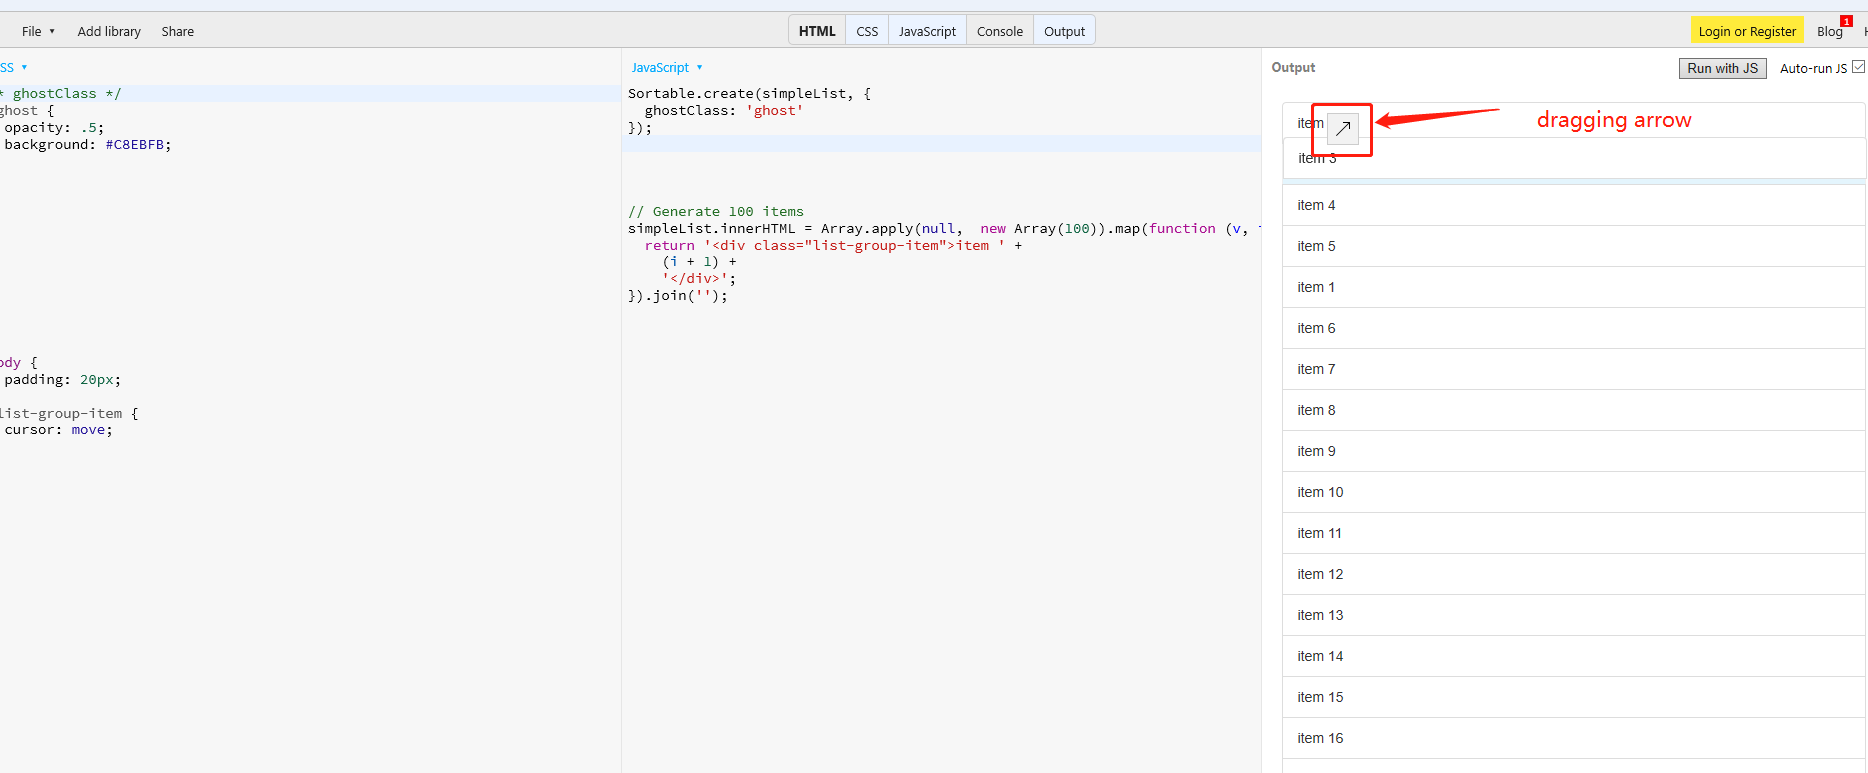
Task: Click the Output panel heading
Action: [x=1293, y=67]
